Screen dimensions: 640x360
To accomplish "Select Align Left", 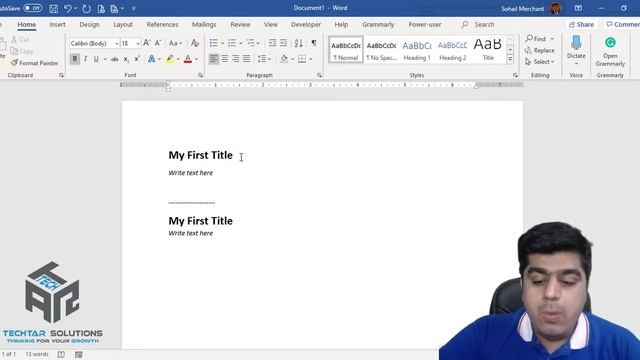I will pos(213,59).
